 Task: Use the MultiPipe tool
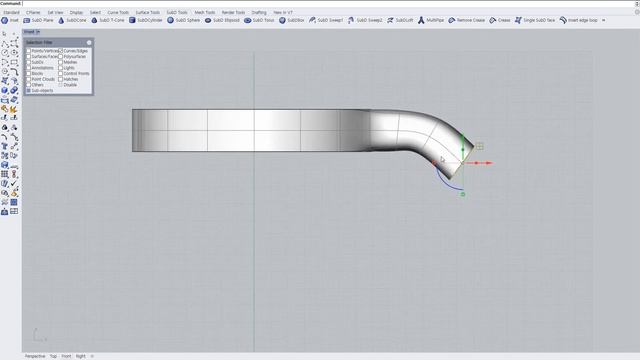pos(431,20)
